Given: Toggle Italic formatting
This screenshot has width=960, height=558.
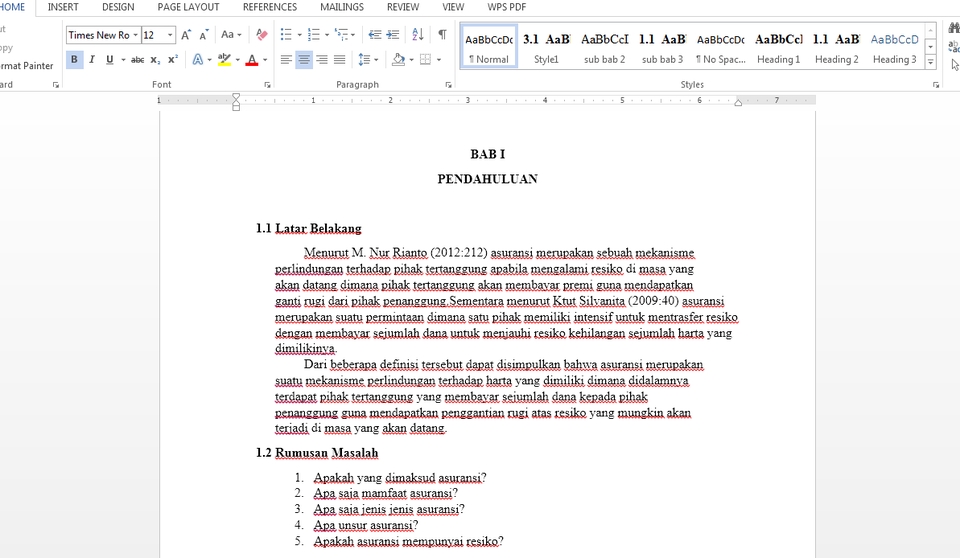Looking at the screenshot, I should (92, 60).
